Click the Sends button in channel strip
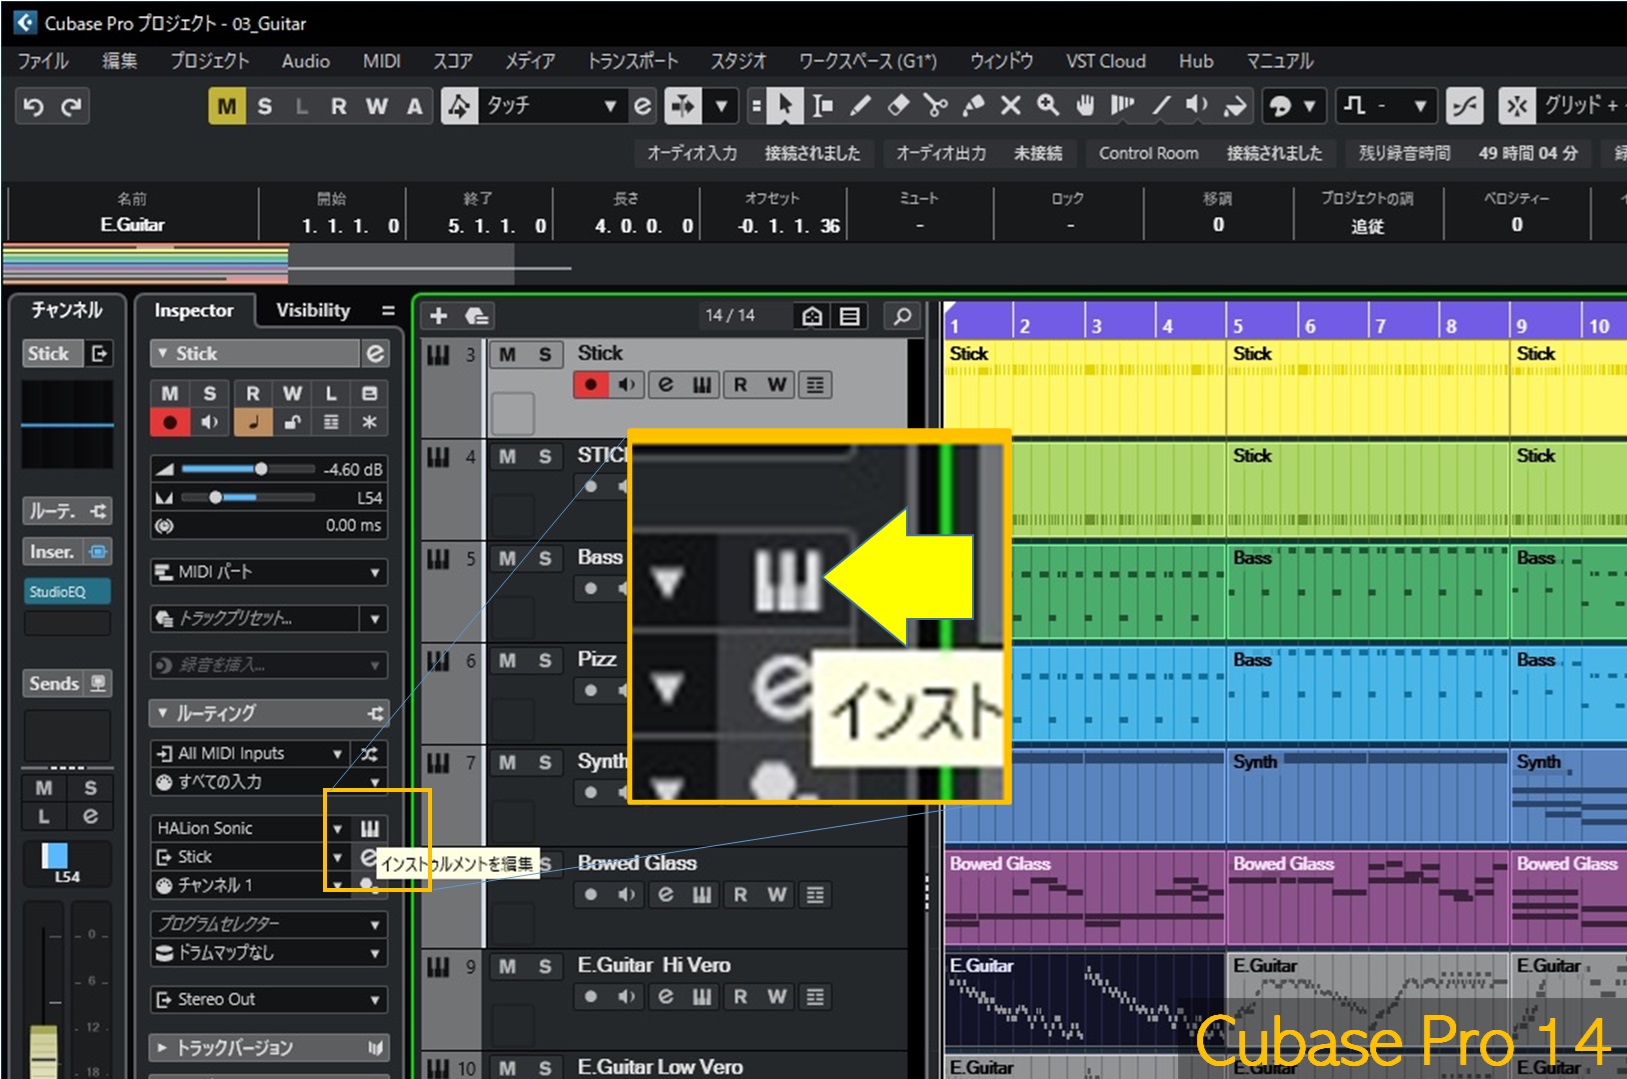Viewport: 1627px width, 1079px height. [66, 684]
